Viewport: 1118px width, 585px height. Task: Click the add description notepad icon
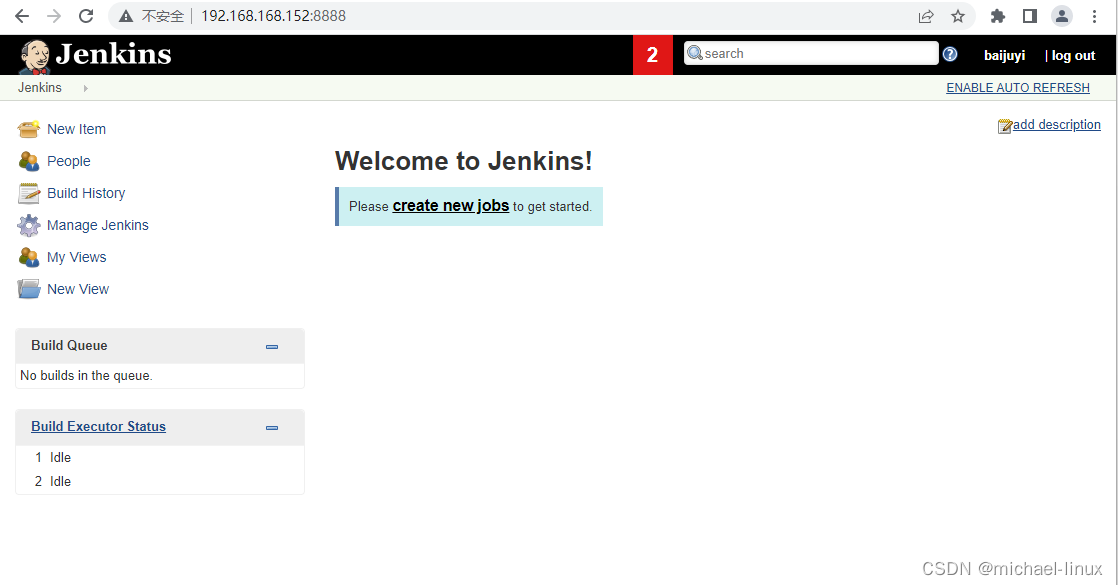pyautogui.click(x=1005, y=126)
